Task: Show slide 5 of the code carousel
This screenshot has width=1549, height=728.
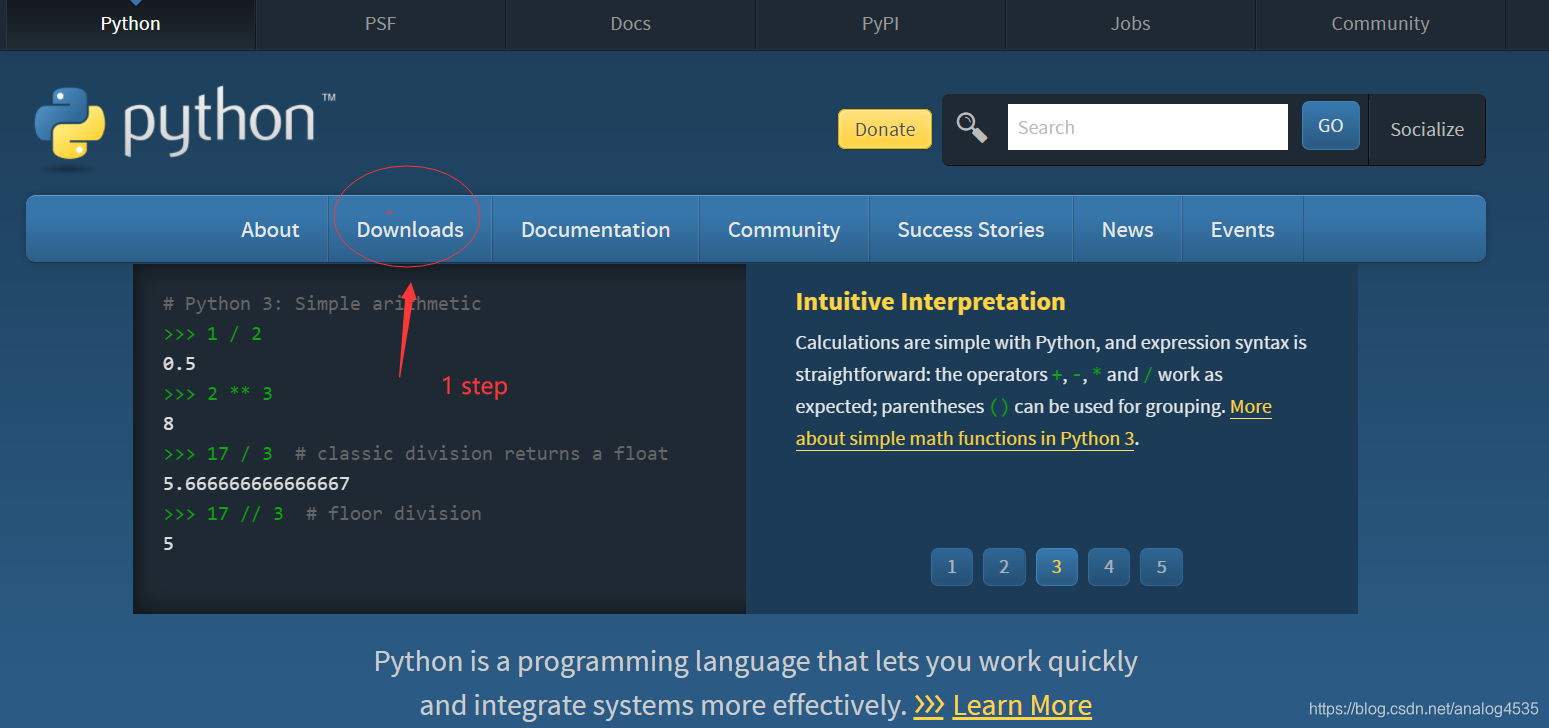Action: coord(1162,567)
